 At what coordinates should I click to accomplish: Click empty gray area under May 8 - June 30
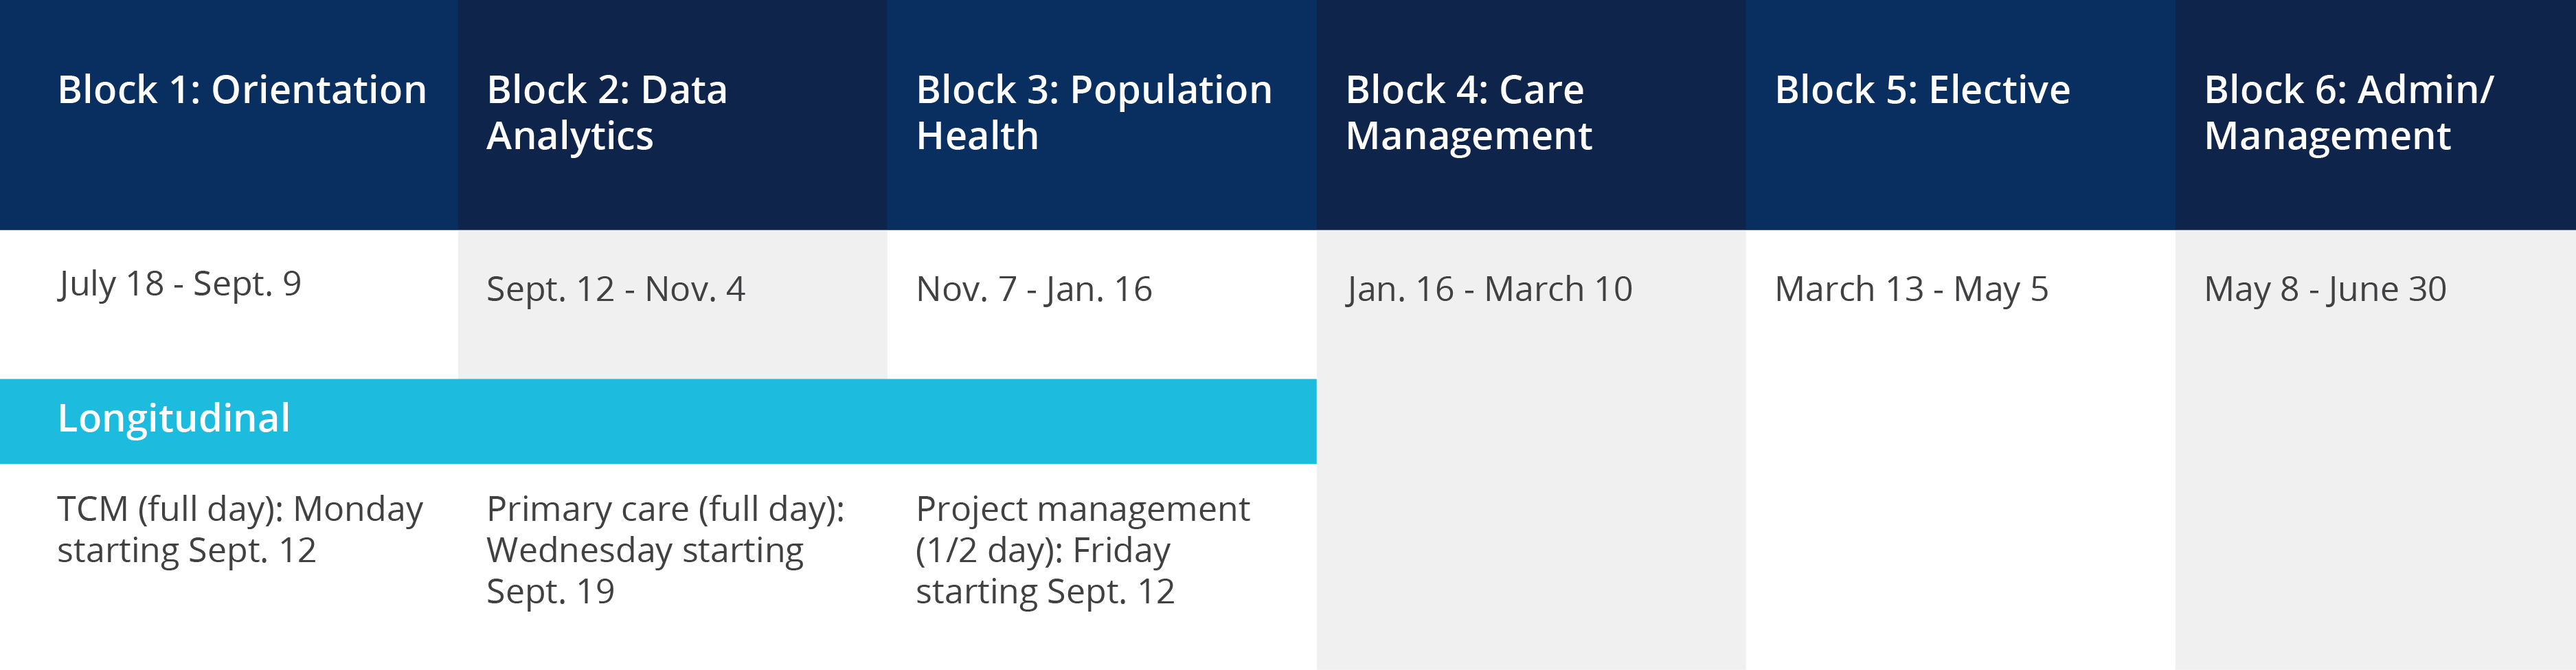[x=2375, y=500]
